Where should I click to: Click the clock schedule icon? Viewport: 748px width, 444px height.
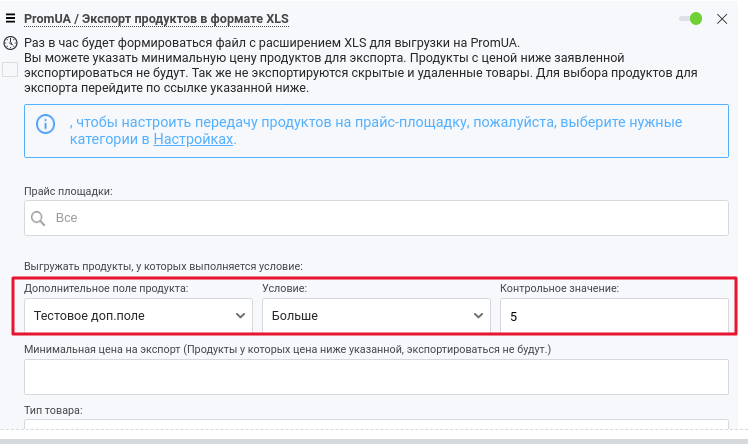10,43
